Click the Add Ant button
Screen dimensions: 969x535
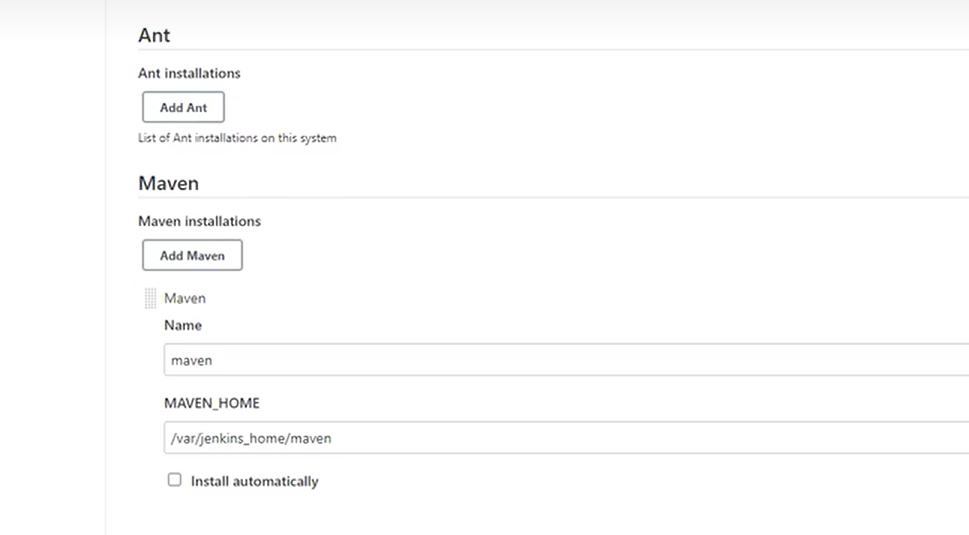[x=183, y=107]
